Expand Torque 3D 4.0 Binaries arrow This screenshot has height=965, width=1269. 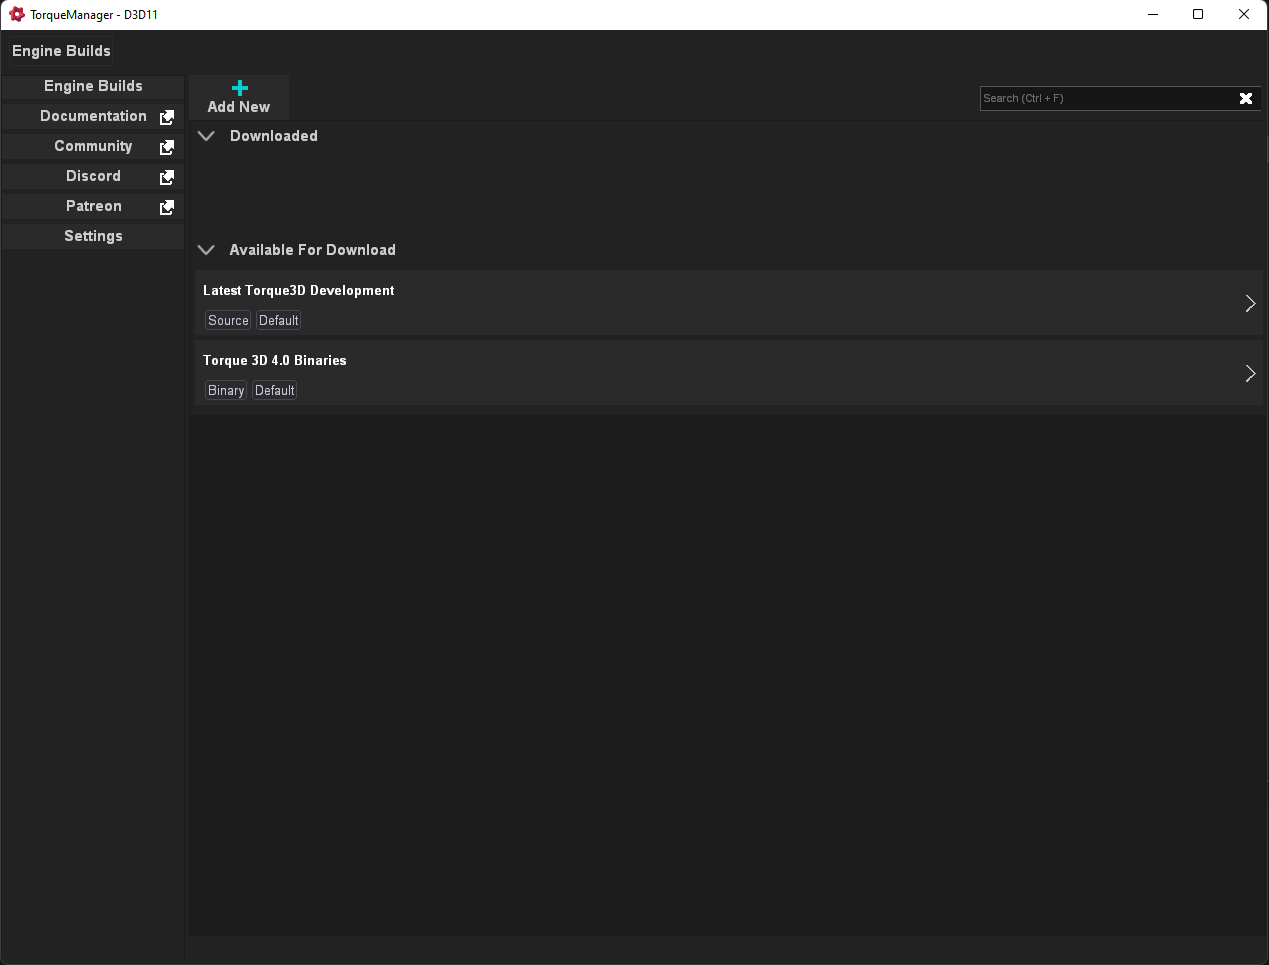tap(1250, 373)
